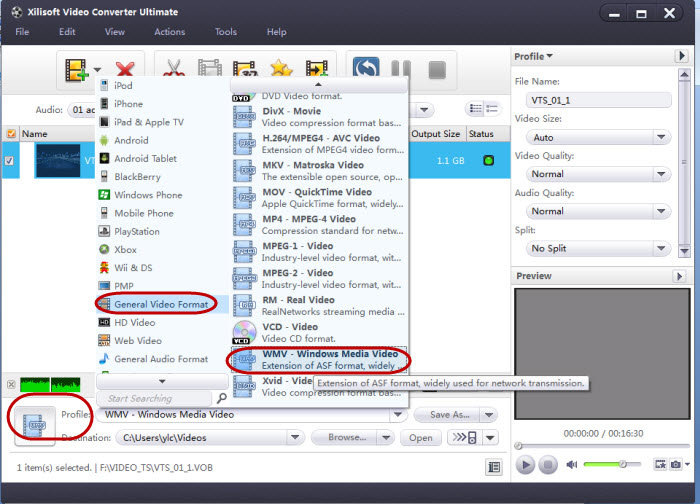
Task: Choose MPEG-1 - Video format
Action: point(319,252)
